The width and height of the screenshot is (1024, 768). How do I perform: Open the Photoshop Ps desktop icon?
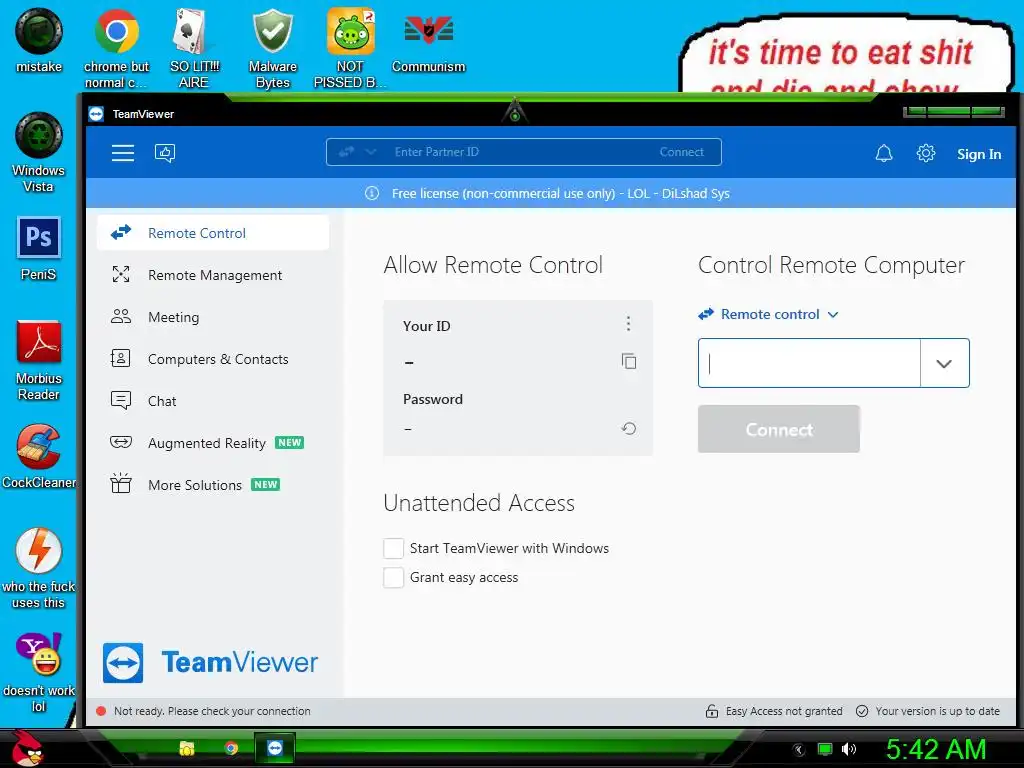39,249
